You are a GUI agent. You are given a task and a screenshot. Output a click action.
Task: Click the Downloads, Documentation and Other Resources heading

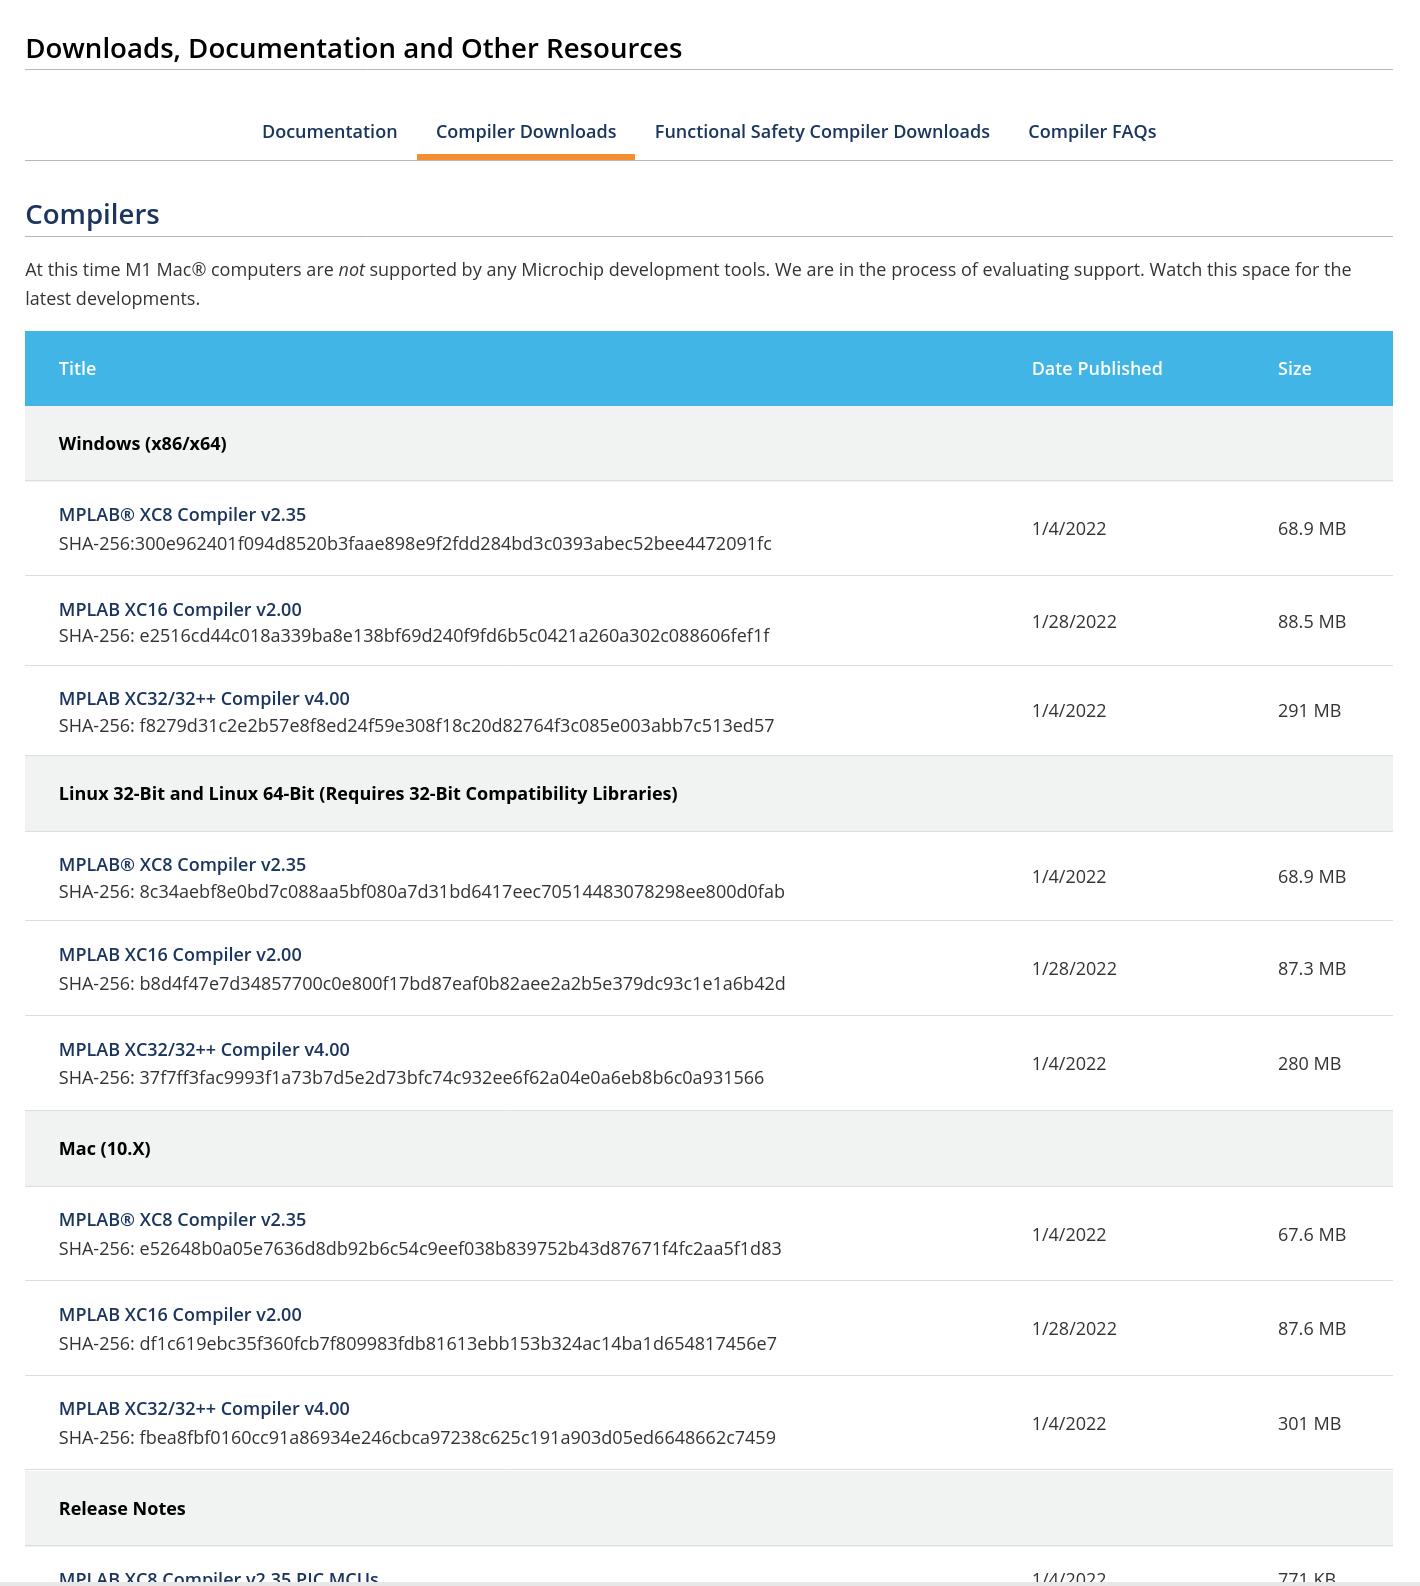point(354,49)
